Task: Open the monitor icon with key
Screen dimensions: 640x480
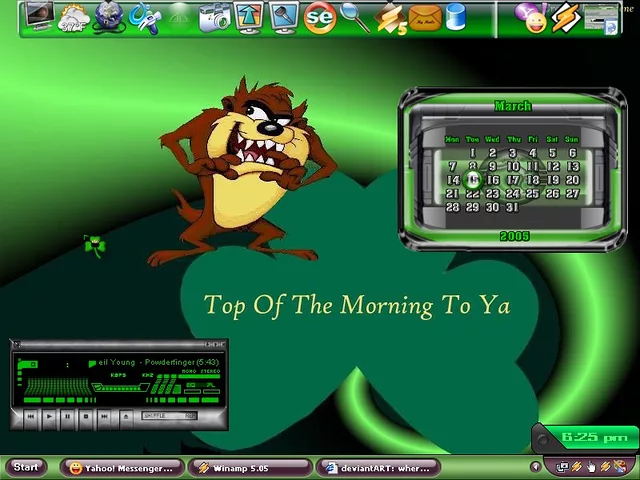Action: 284,17
